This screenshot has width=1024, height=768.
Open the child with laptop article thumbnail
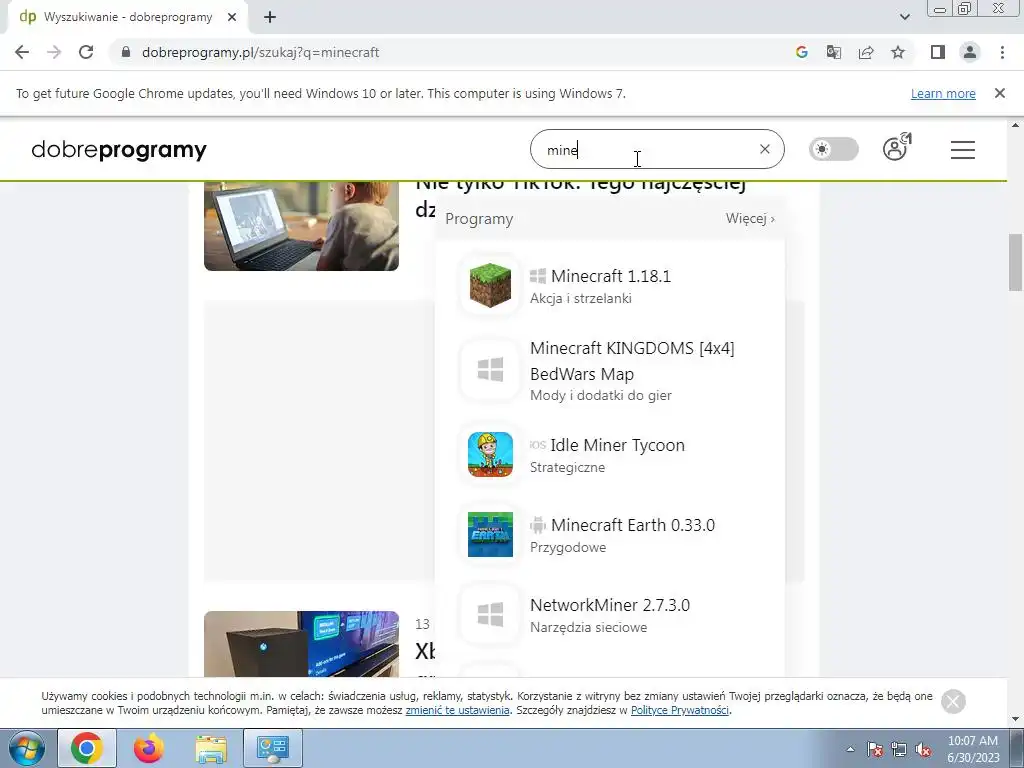point(301,226)
